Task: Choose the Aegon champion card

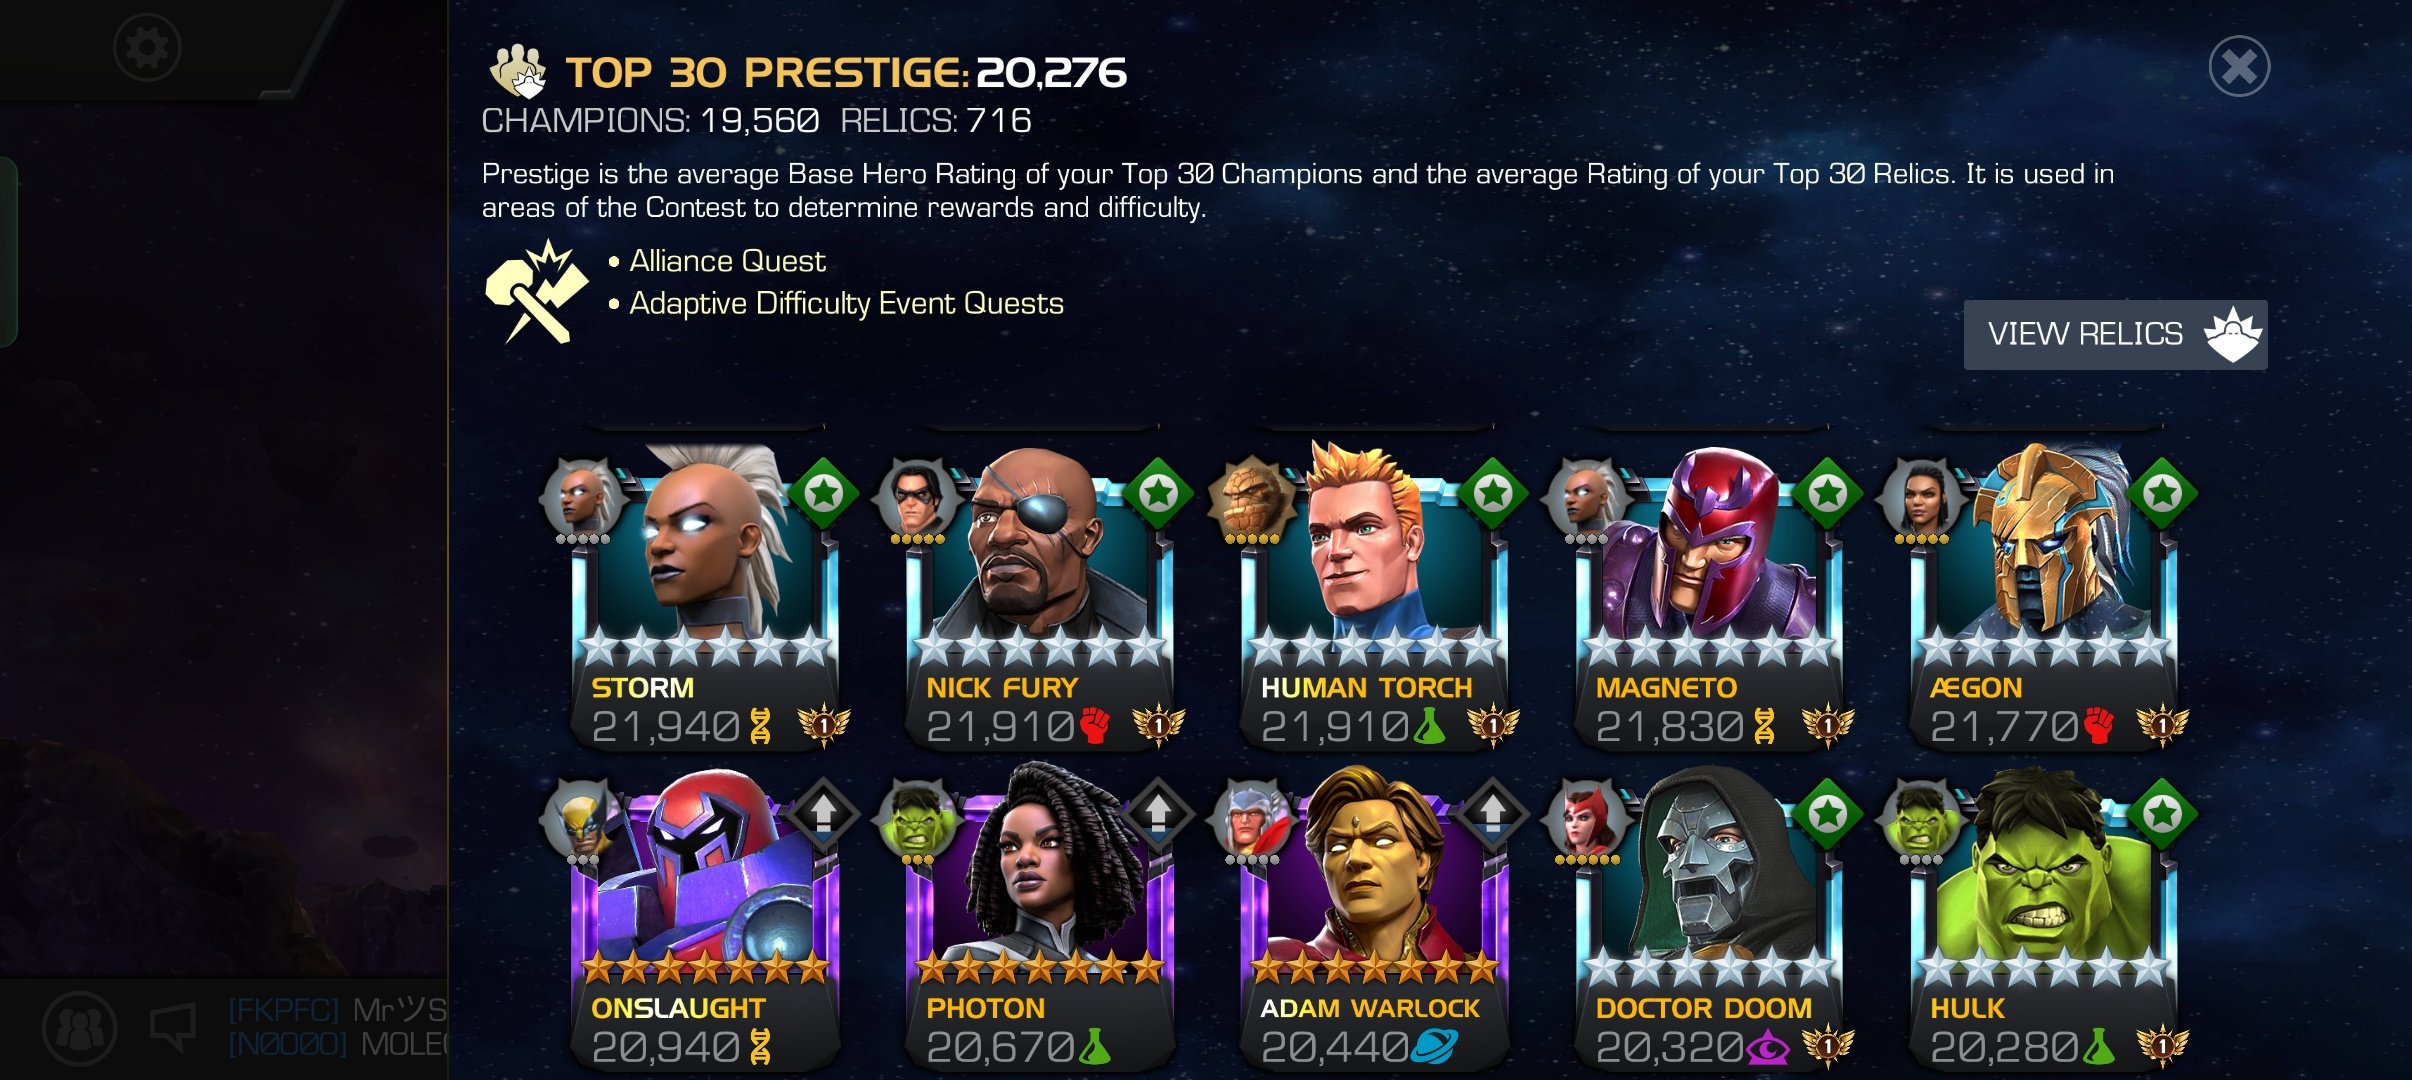Action: click(2046, 600)
